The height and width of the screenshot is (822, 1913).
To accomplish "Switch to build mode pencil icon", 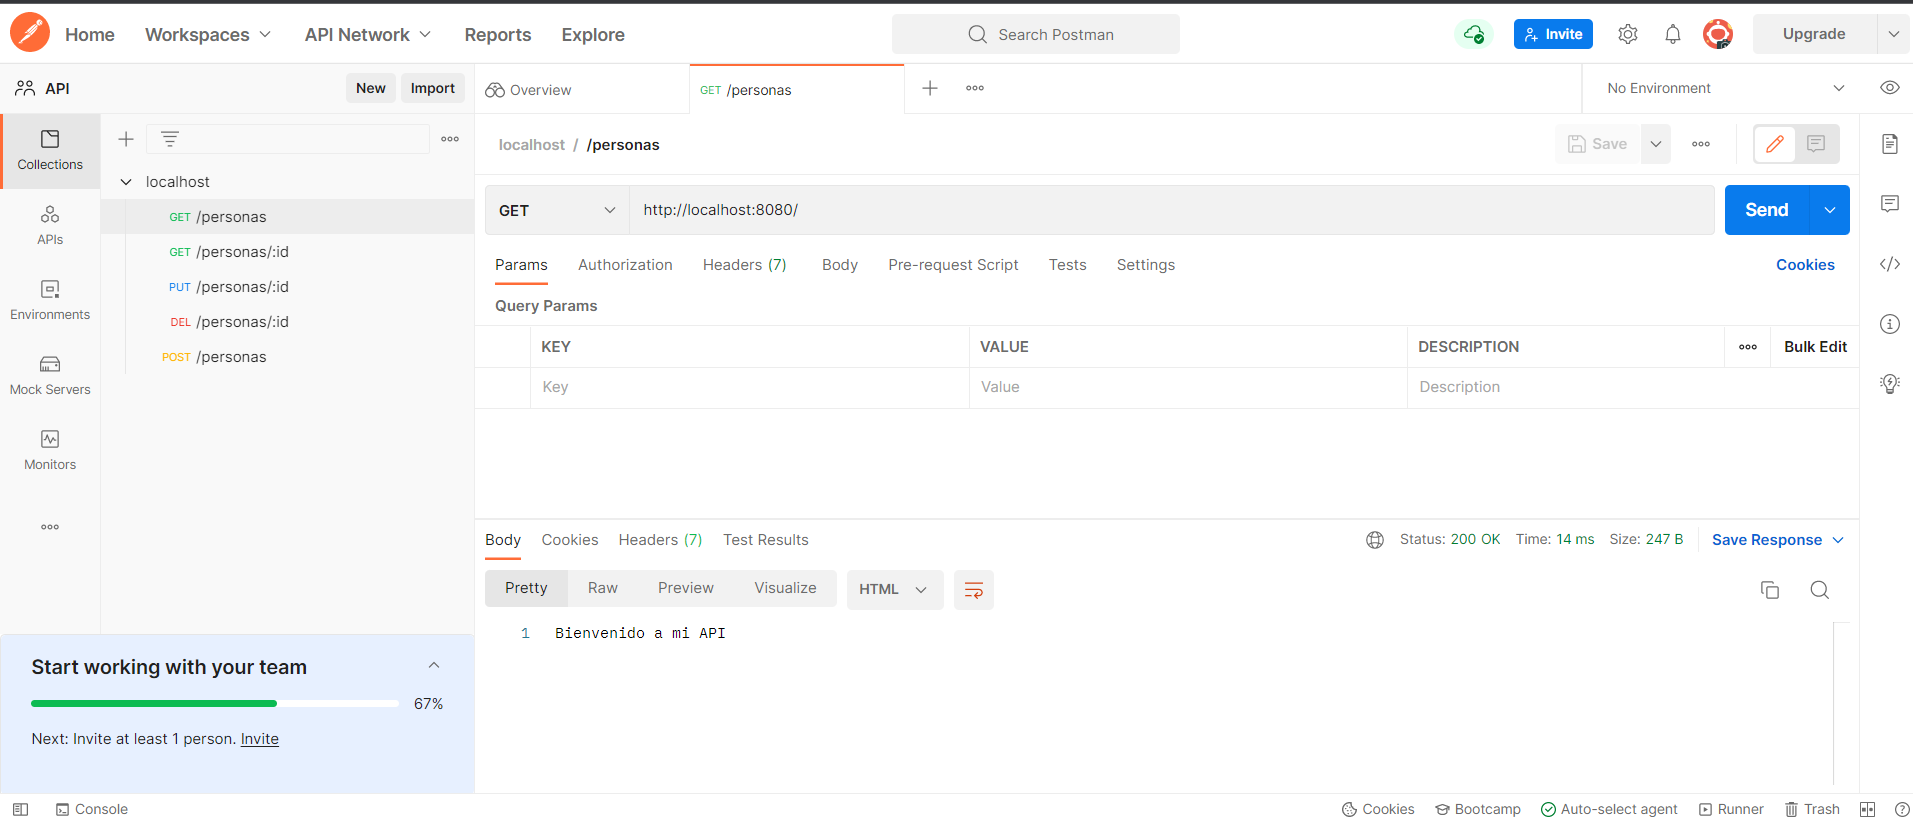I will coord(1775,144).
